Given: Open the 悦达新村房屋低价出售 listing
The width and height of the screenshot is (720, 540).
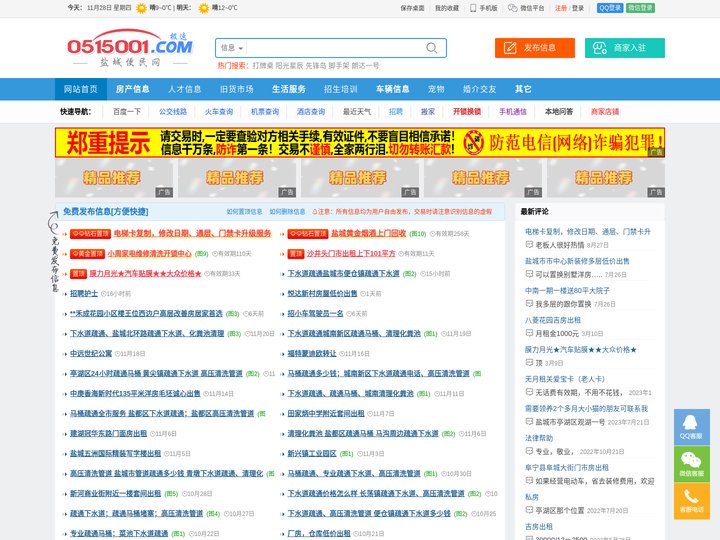Looking at the screenshot, I should [322, 293].
